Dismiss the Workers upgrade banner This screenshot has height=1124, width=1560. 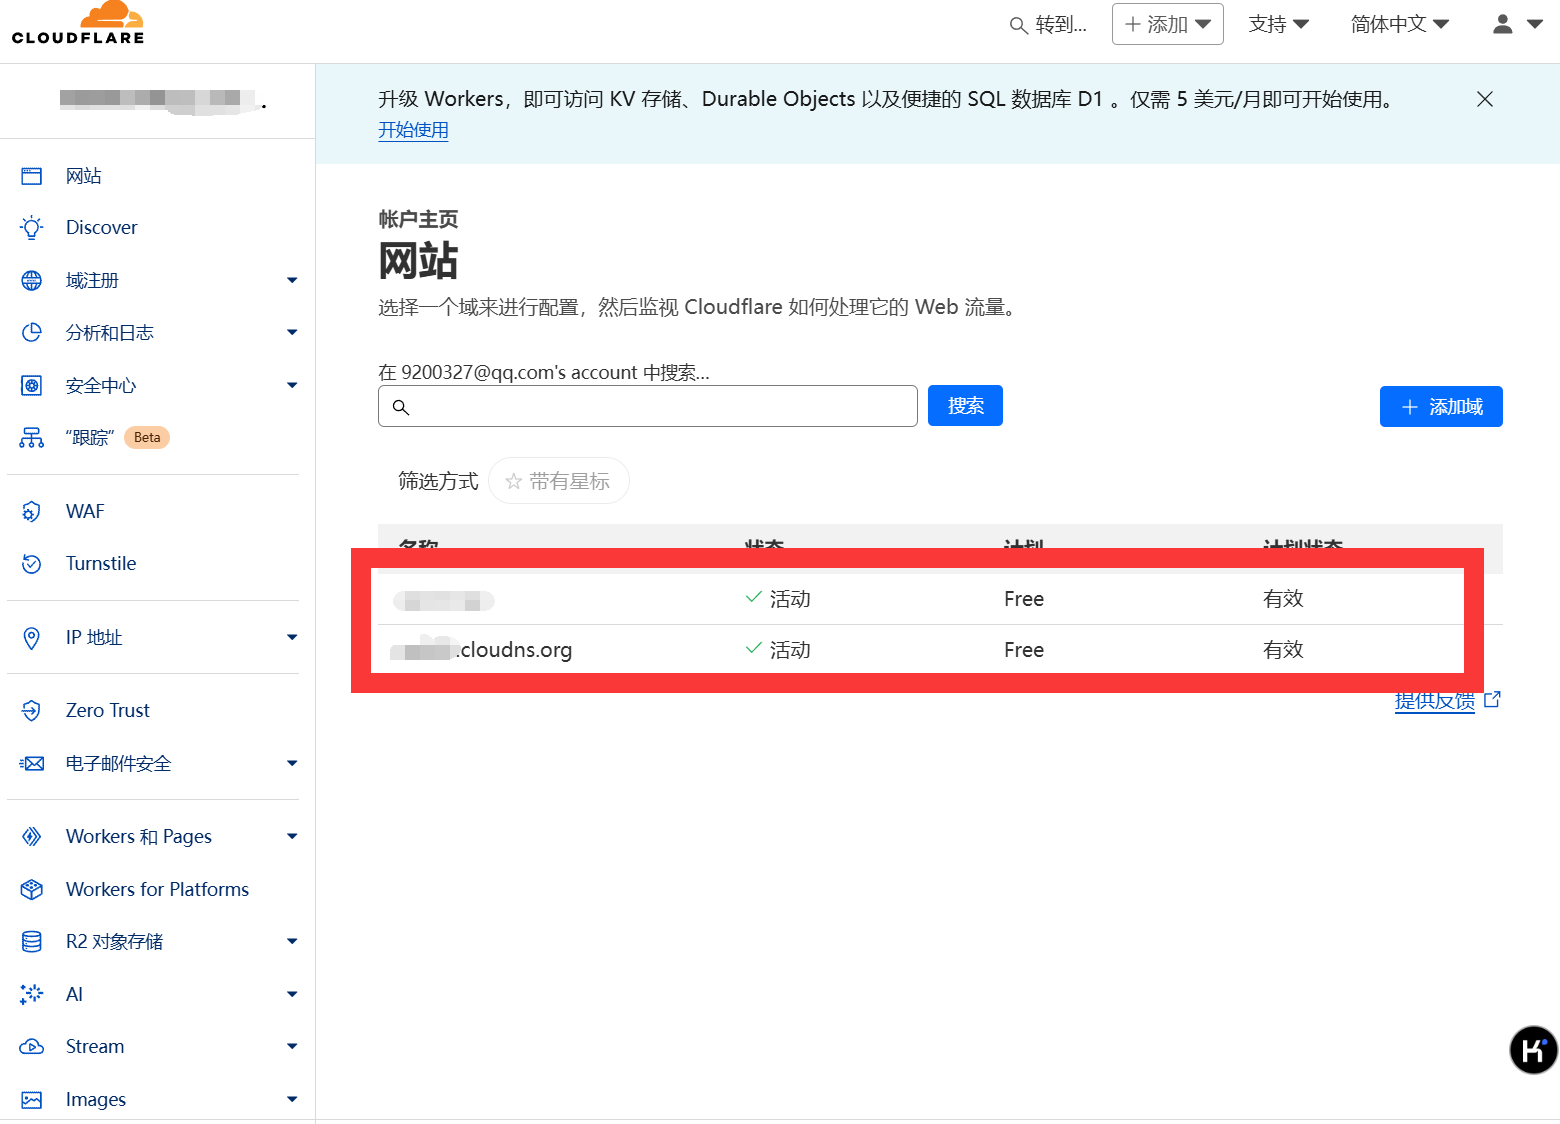pos(1485,99)
